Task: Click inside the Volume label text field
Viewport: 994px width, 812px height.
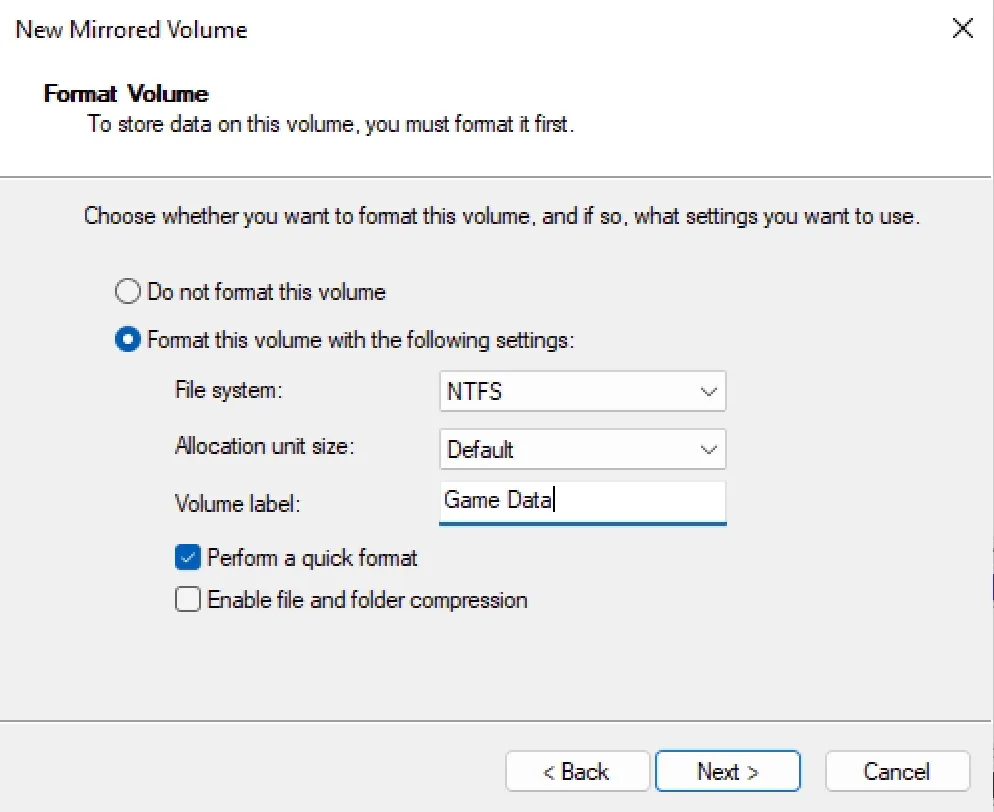Action: [583, 500]
